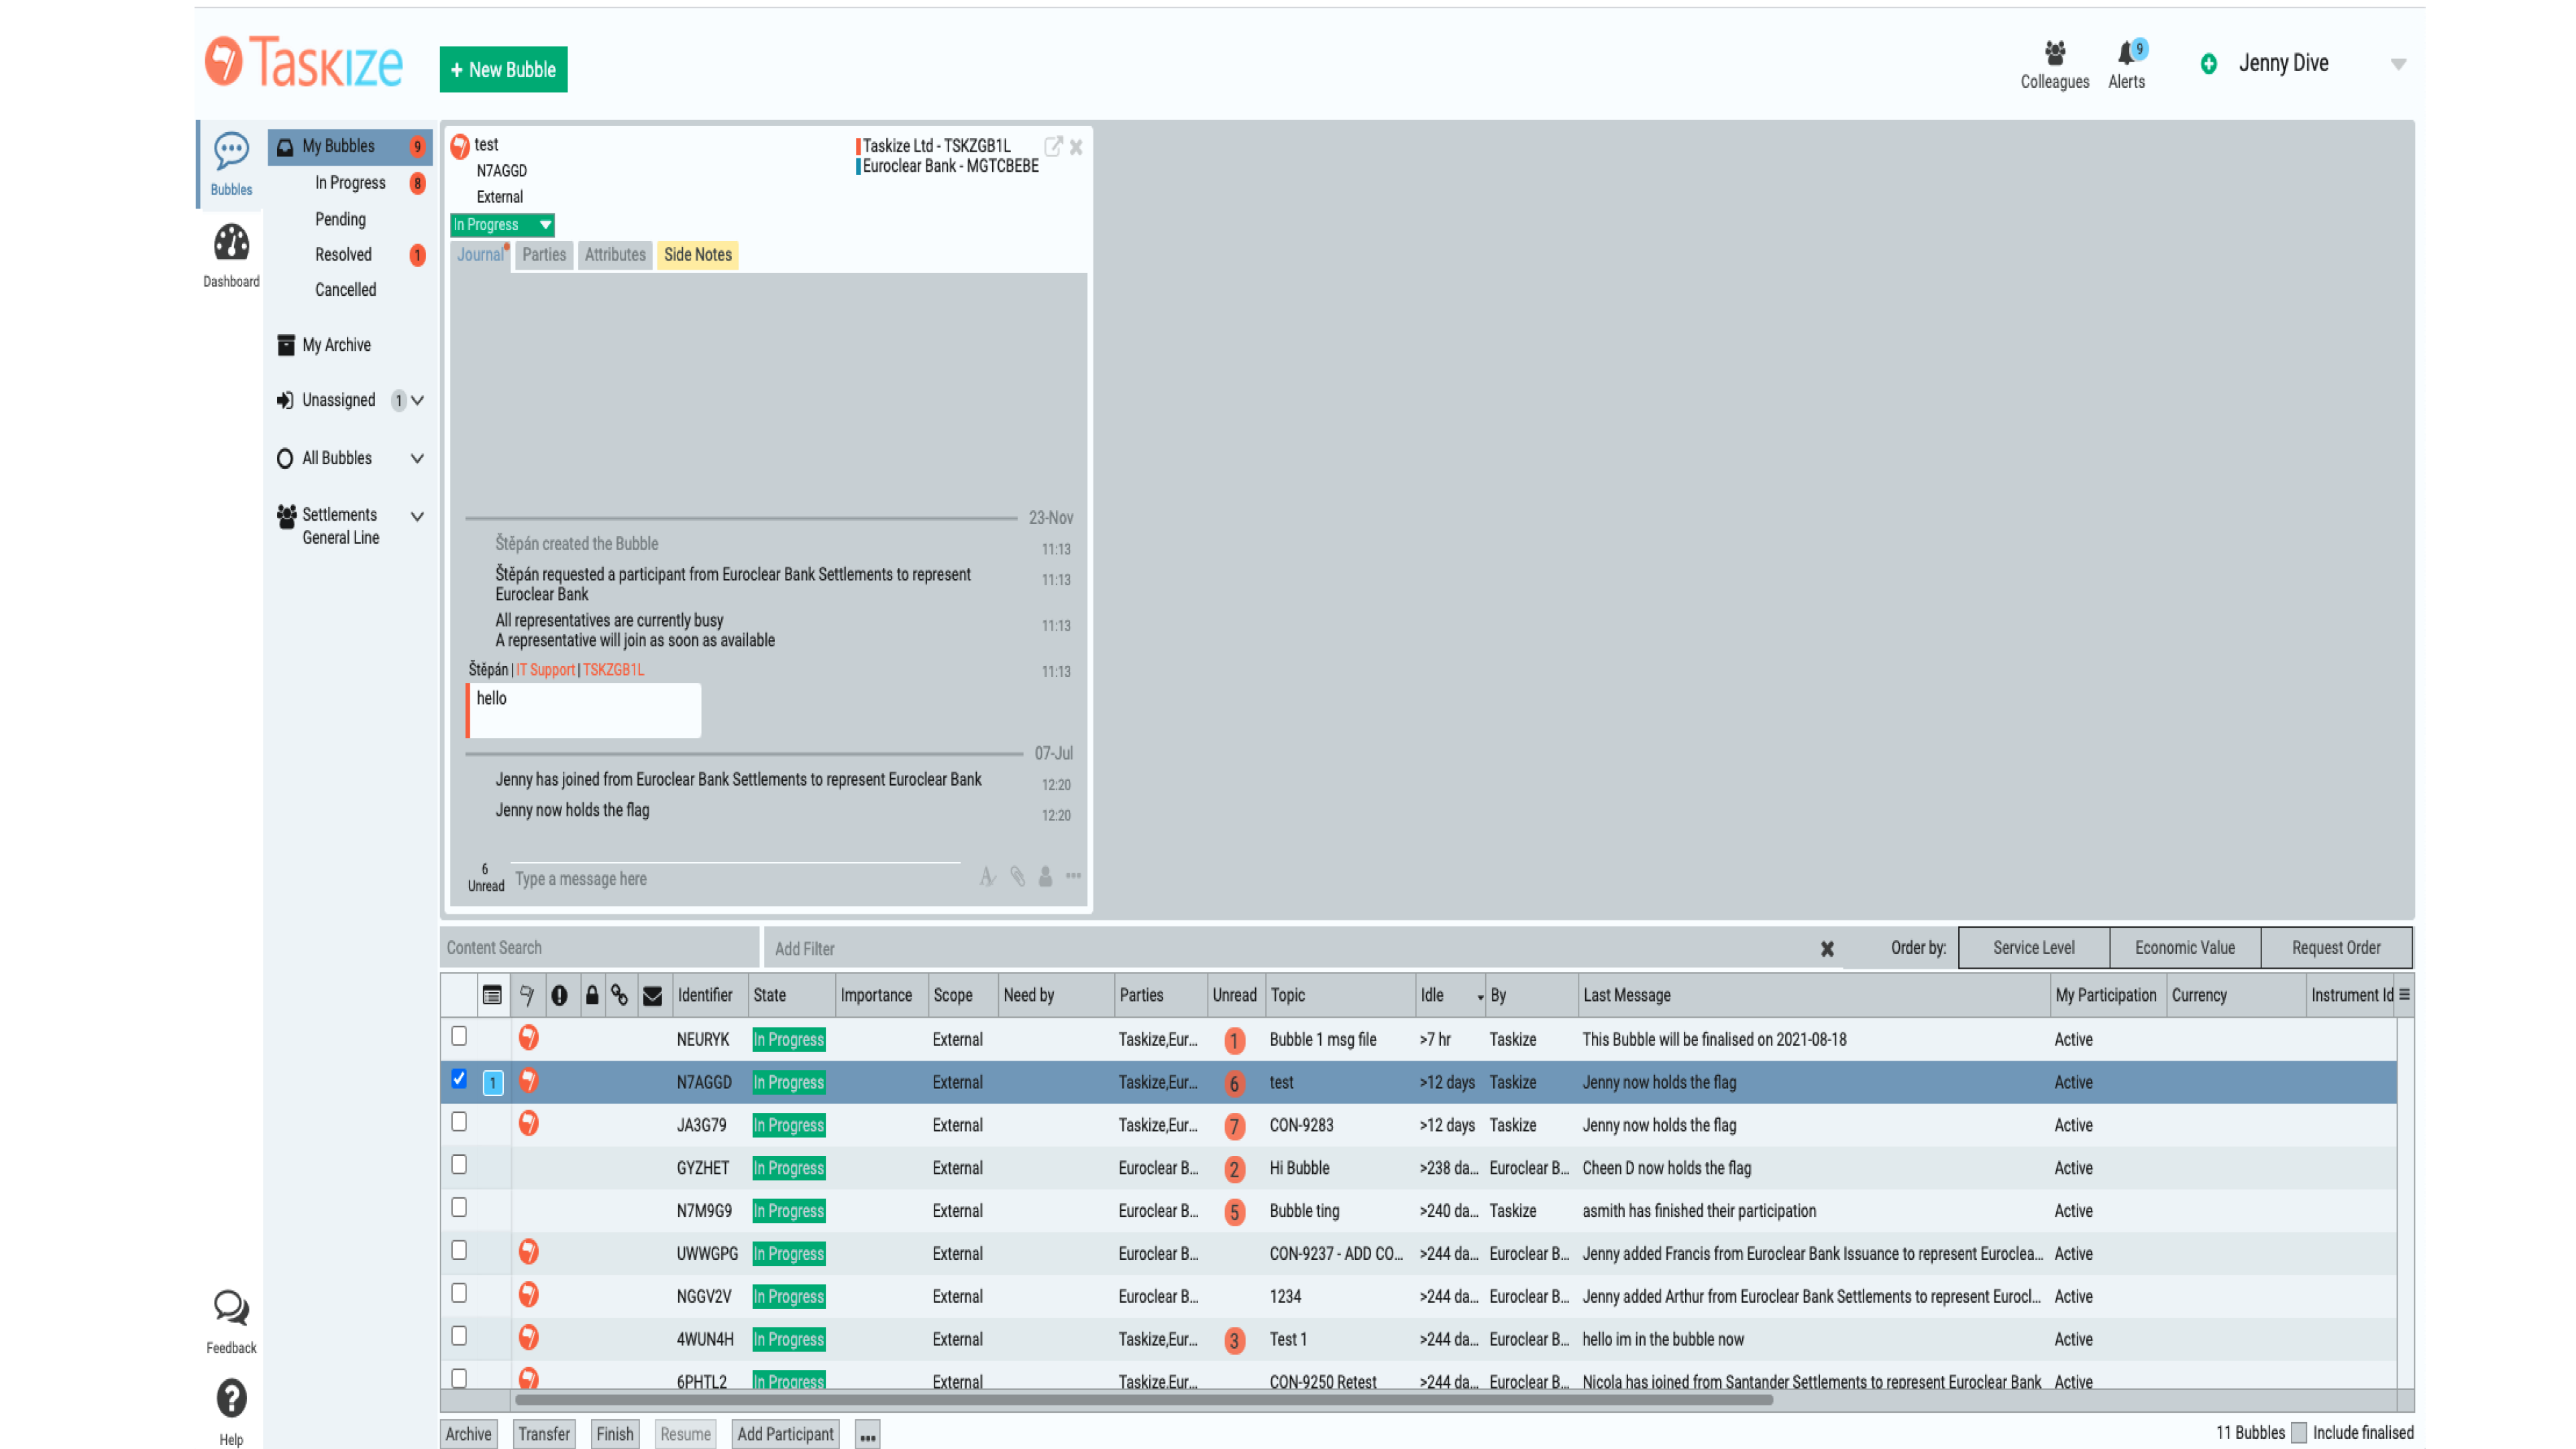
Task: Tick the checkbox for NGGV2V row
Action: point(459,1294)
